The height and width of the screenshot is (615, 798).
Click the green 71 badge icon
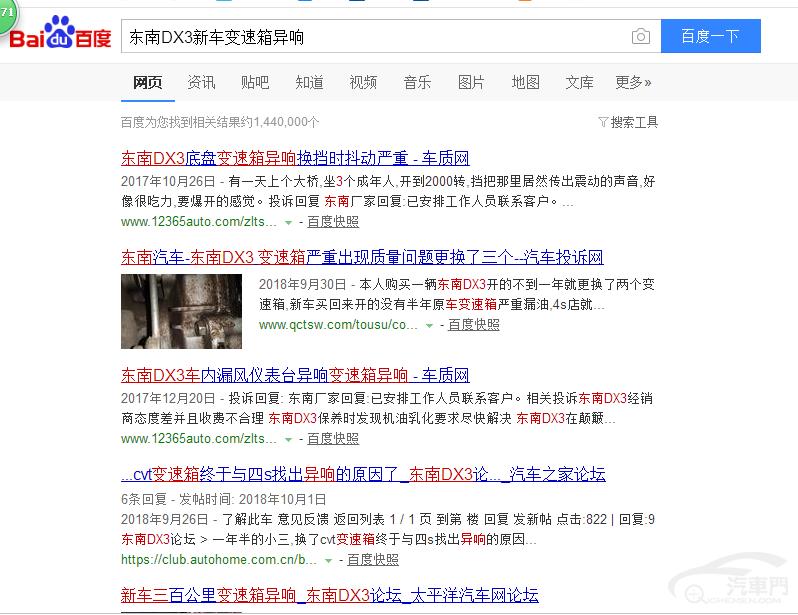tap(8, 15)
